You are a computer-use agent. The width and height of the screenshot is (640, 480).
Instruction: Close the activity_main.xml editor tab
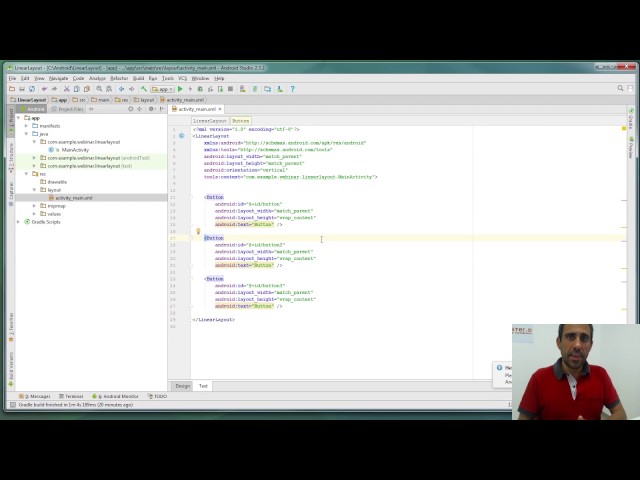pos(220,109)
